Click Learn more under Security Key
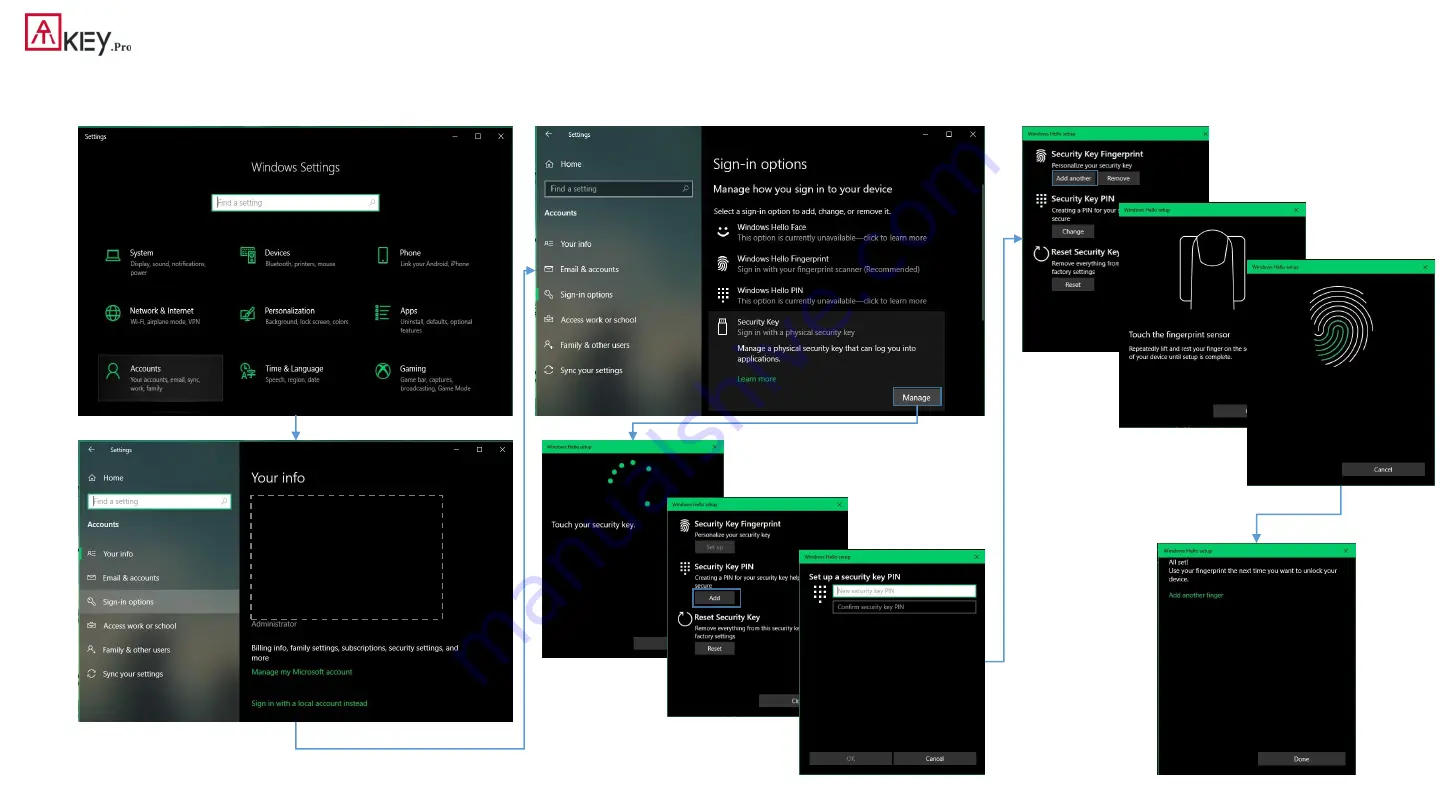This screenshot has height=810, width=1440. pyautogui.click(x=756, y=379)
